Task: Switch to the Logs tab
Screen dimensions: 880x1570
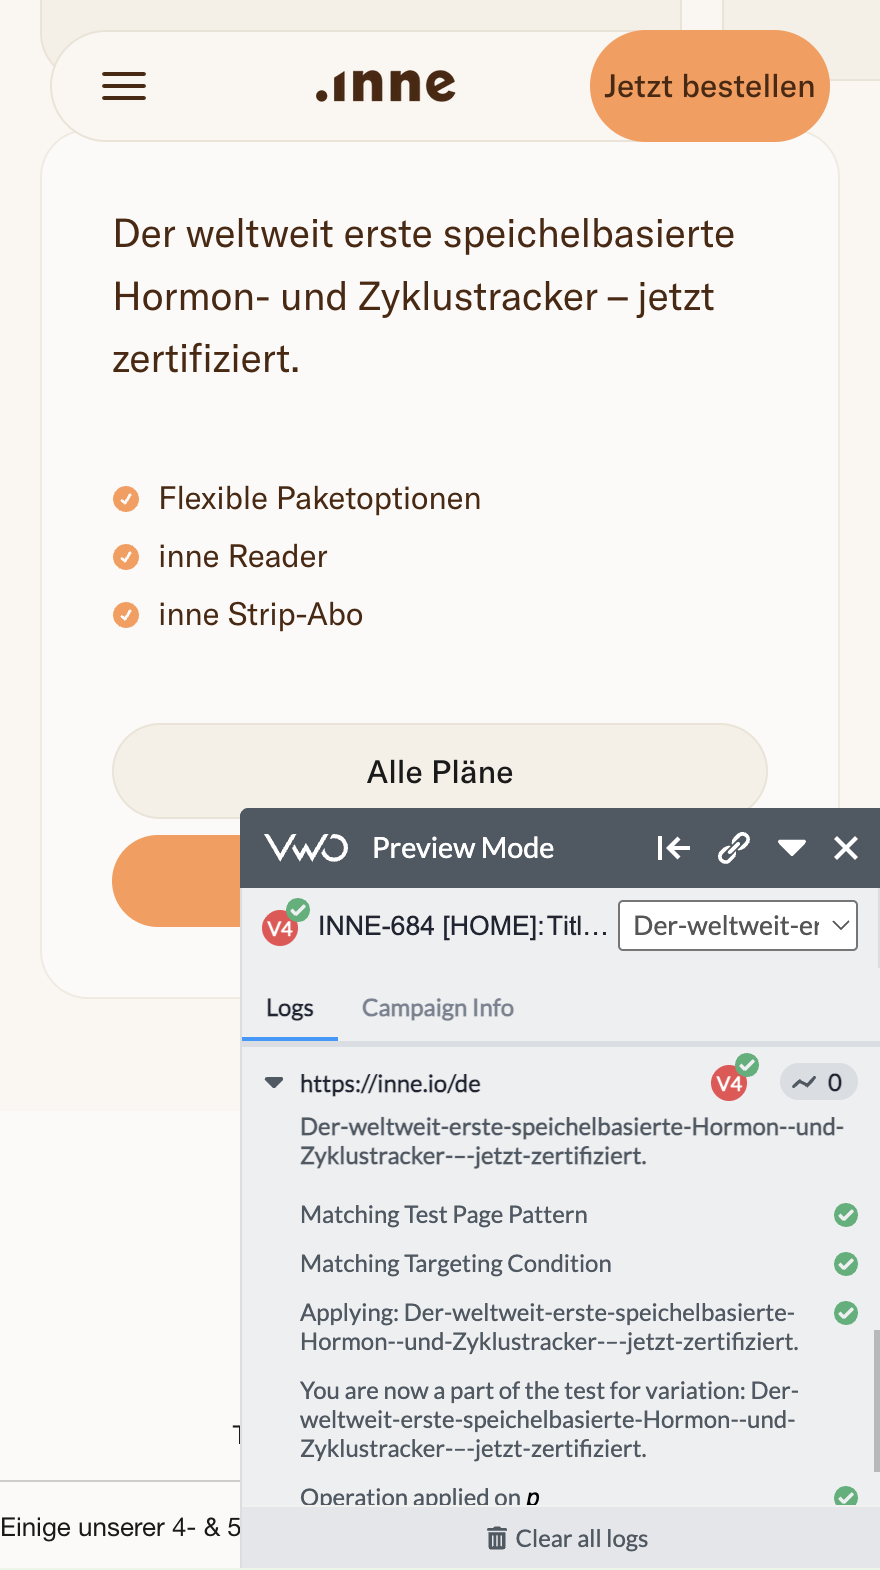Action: [290, 1008]
